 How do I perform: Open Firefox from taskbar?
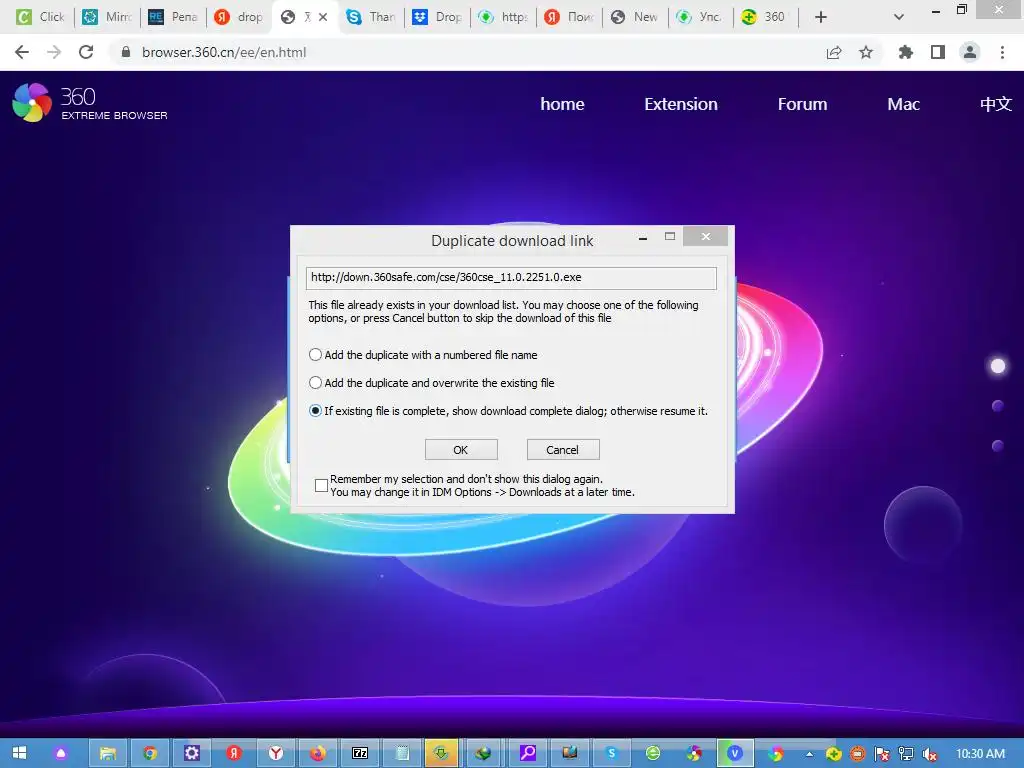coord(318,753)
